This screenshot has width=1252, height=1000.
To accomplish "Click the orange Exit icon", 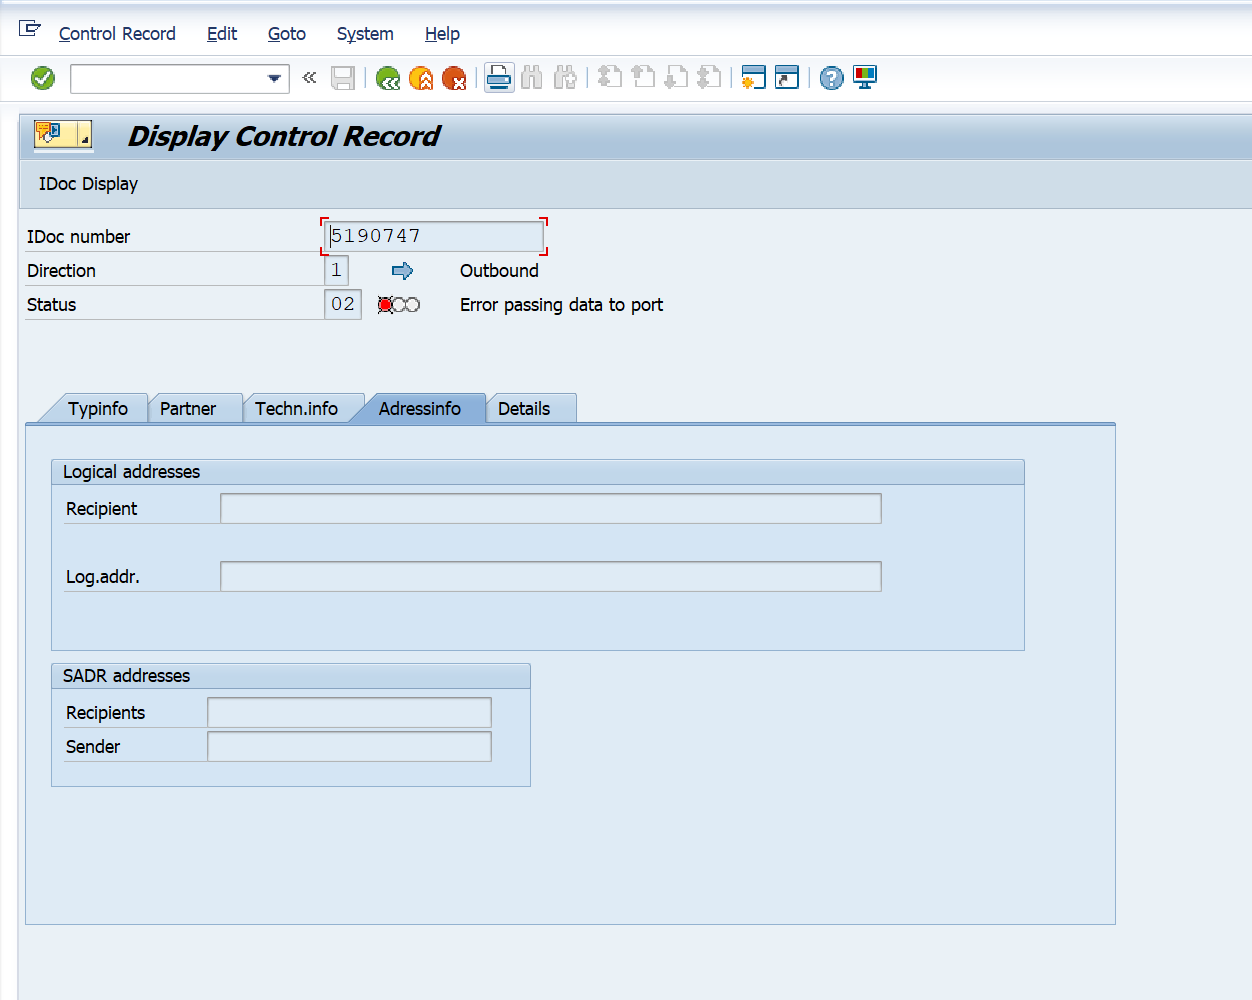I will tap(421, 78).
